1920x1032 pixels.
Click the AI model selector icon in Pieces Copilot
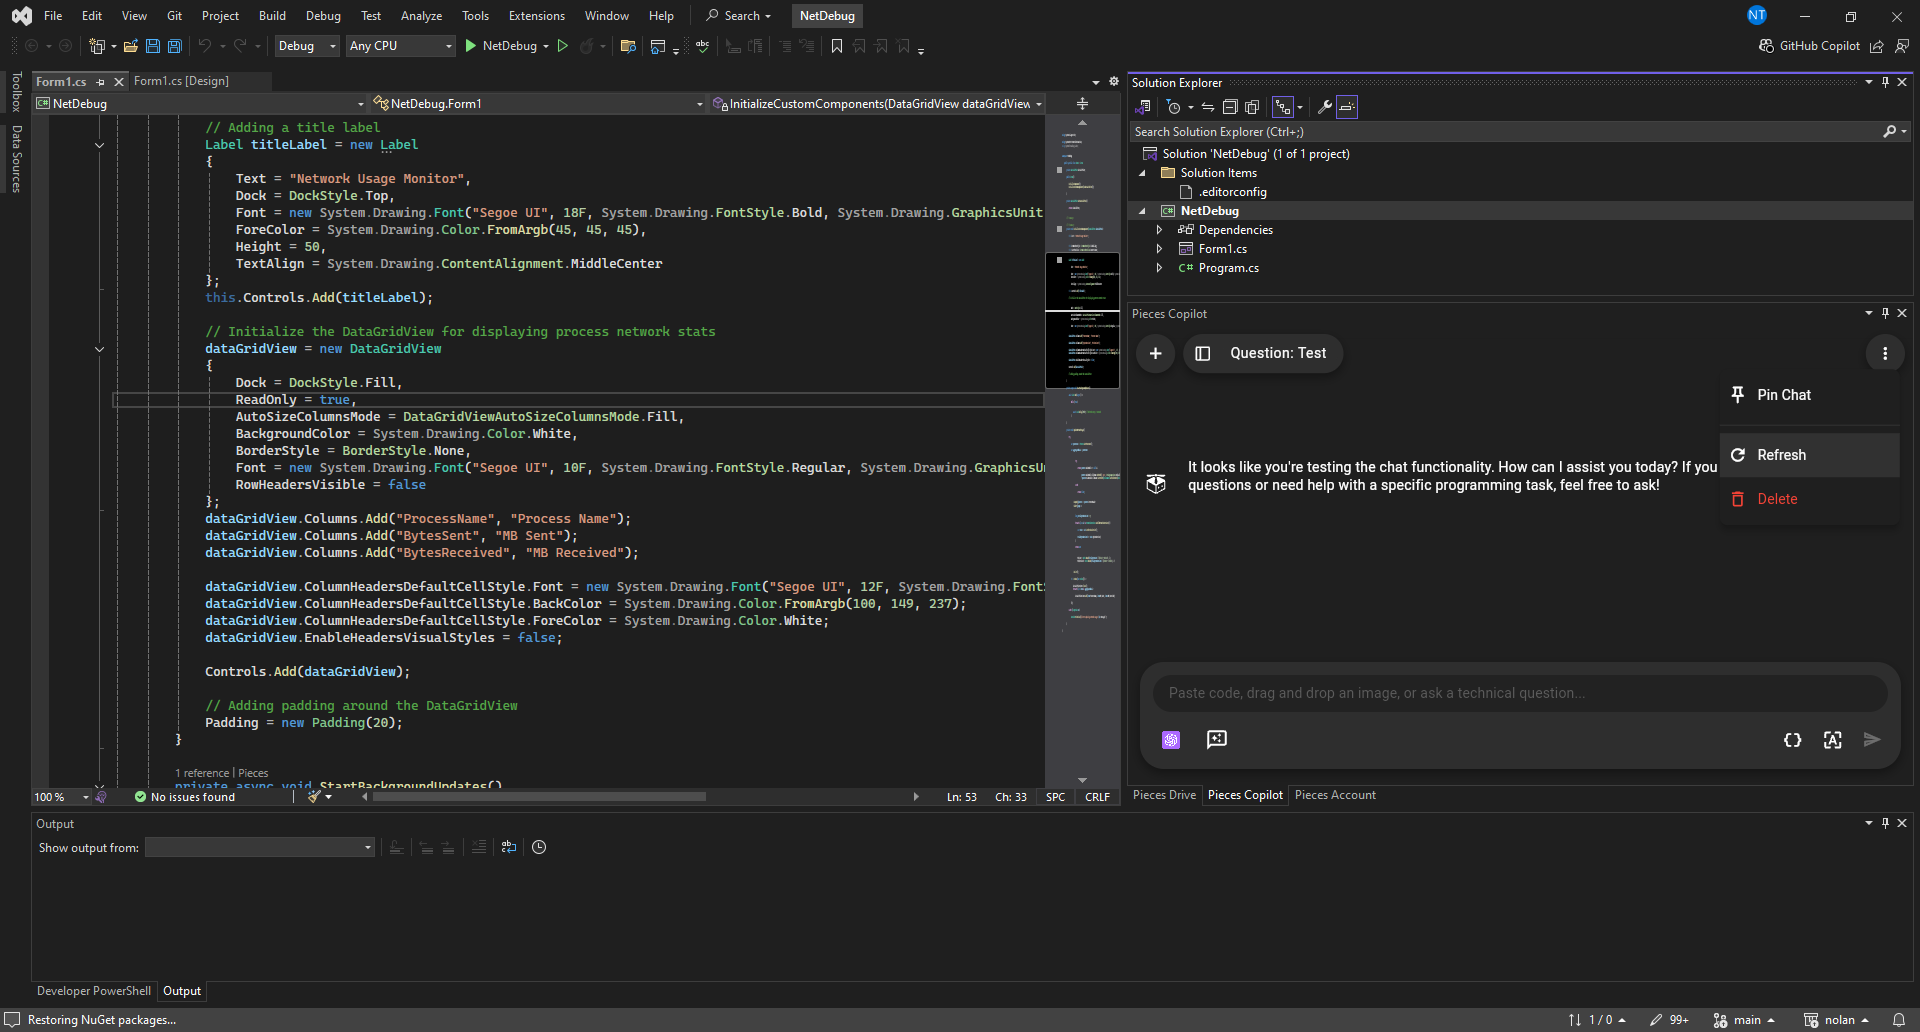click(1171, 740)
